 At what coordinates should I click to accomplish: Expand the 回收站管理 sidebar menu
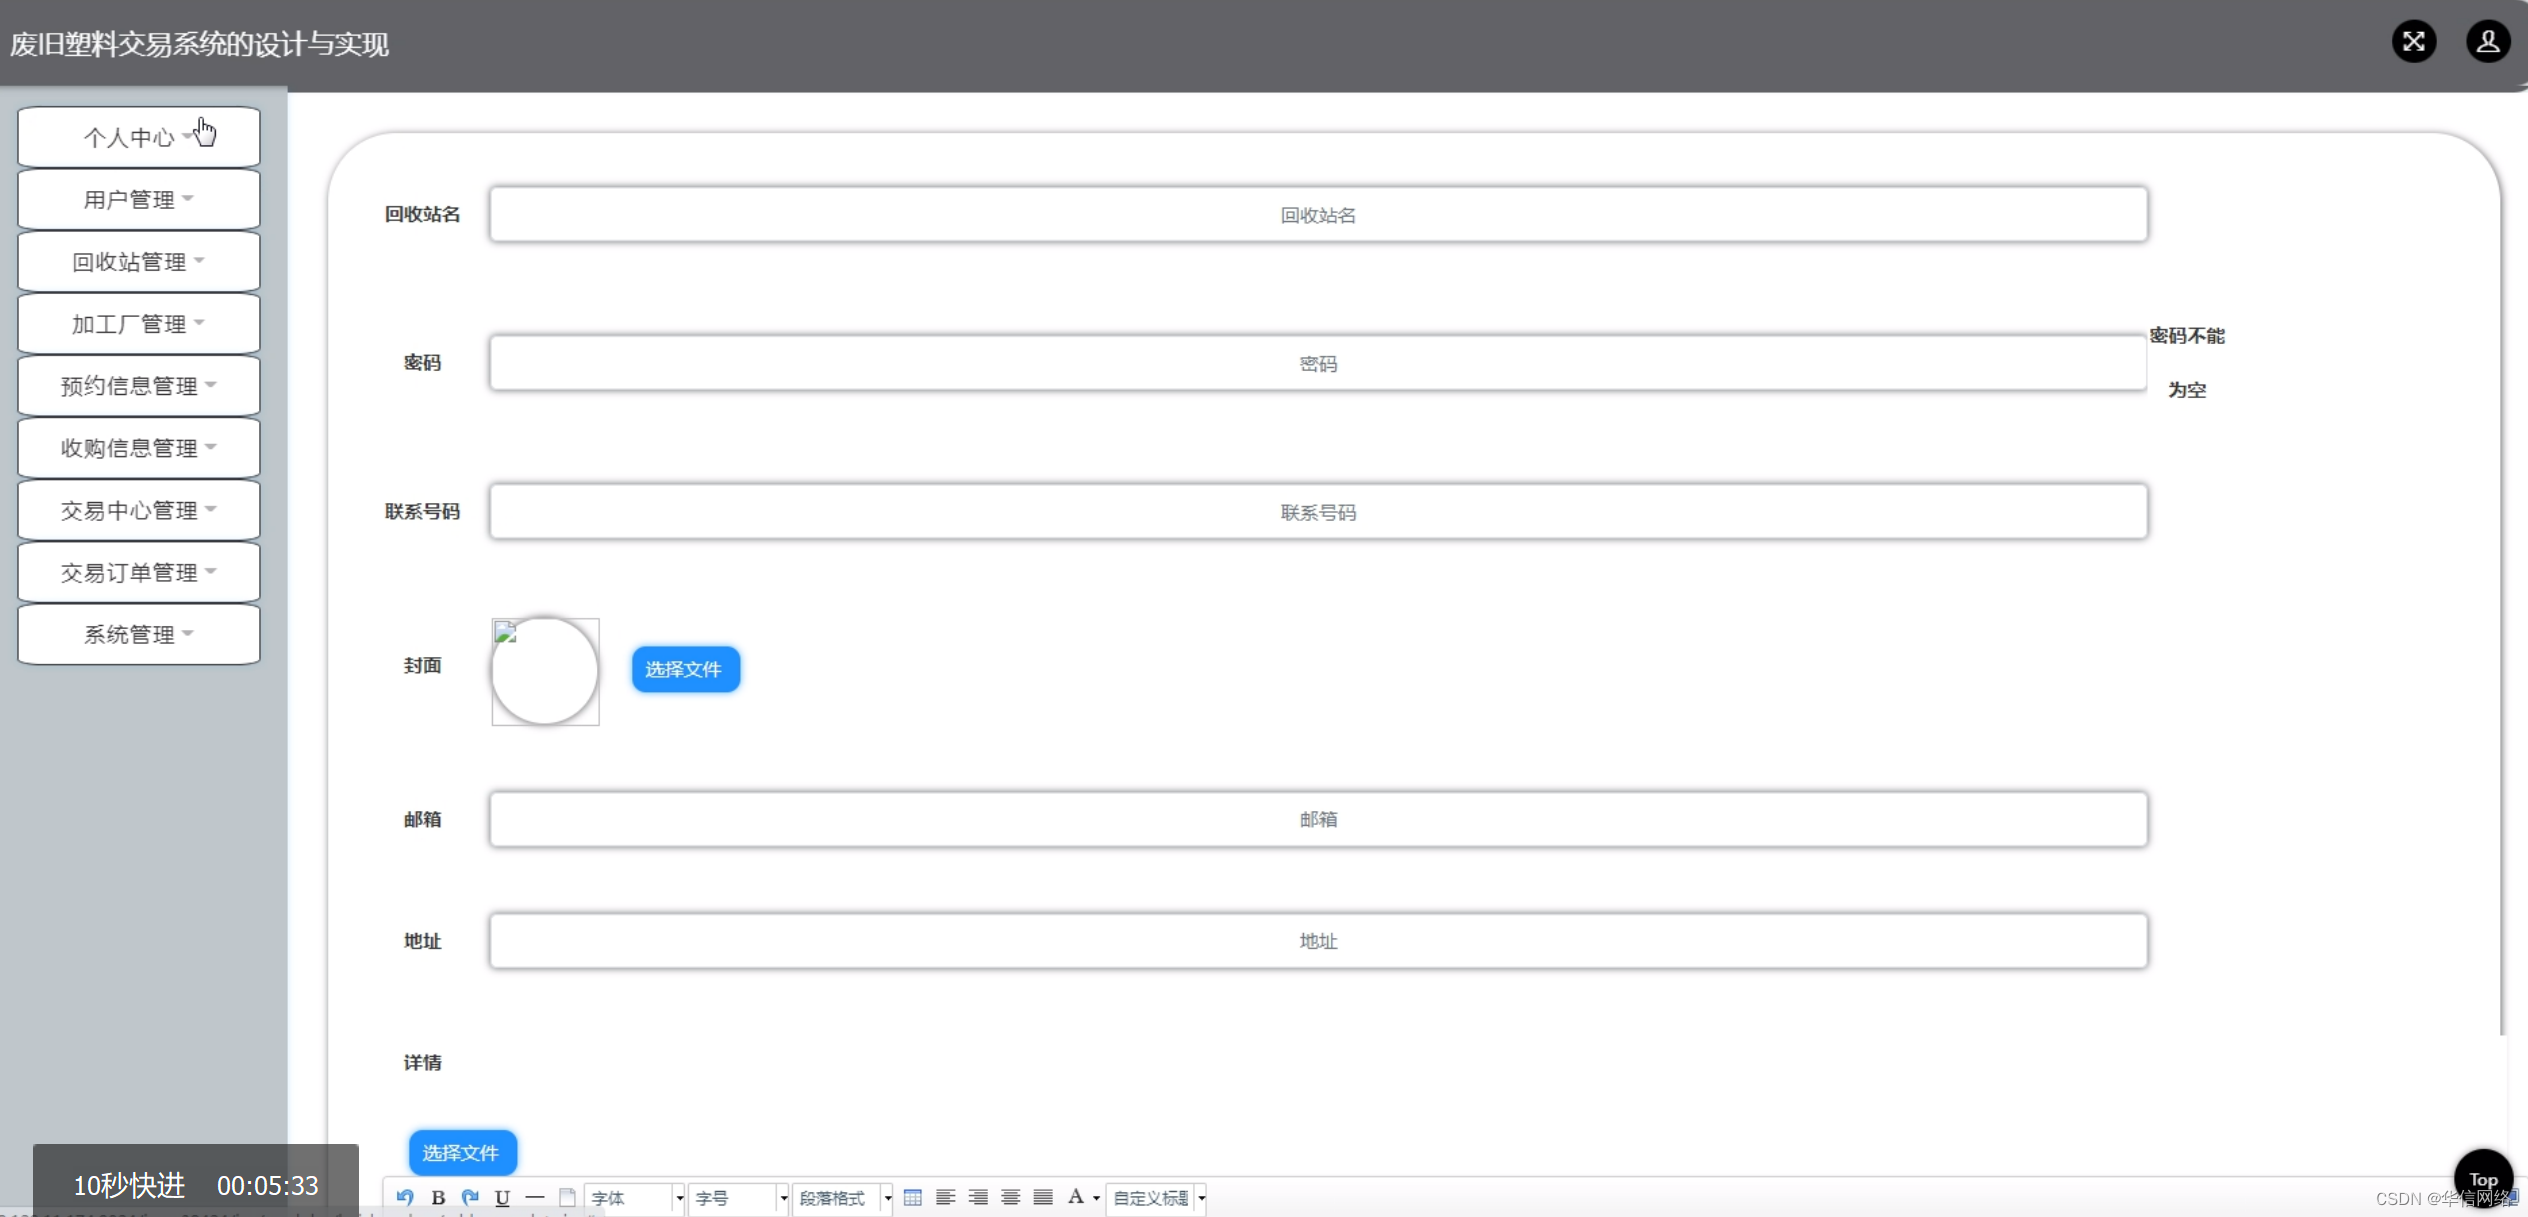[139, 262]
